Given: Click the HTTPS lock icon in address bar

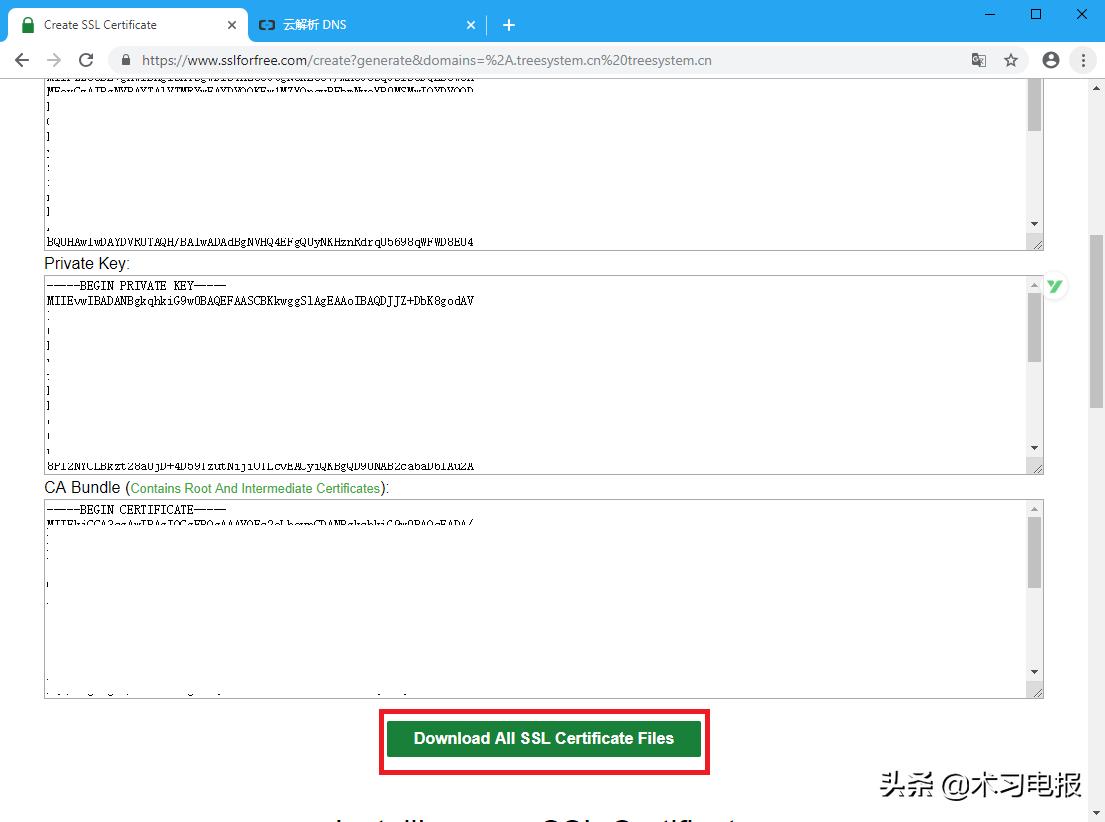Looking at the screenshot, I should (125, 60).
